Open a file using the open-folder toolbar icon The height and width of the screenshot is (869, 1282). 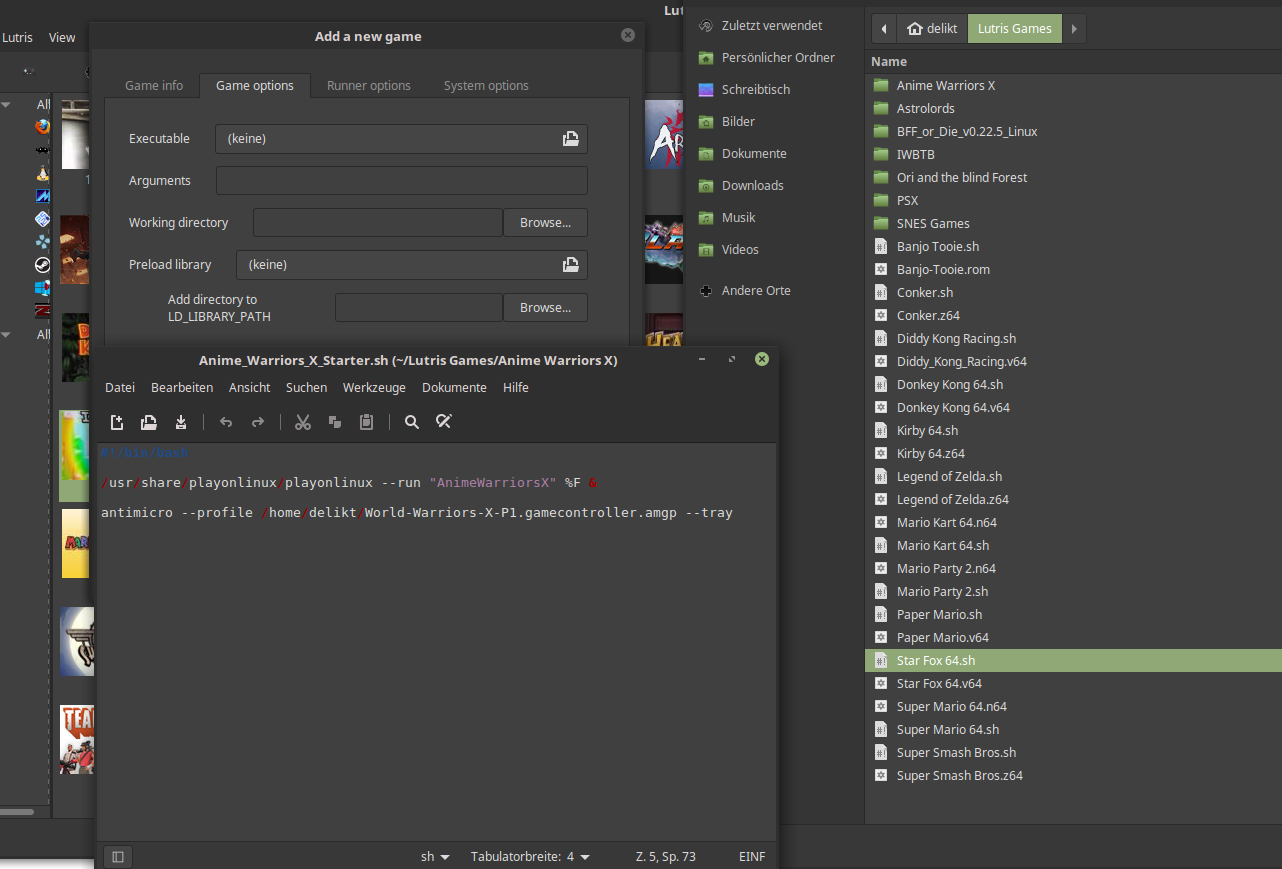tap(148, 422)
